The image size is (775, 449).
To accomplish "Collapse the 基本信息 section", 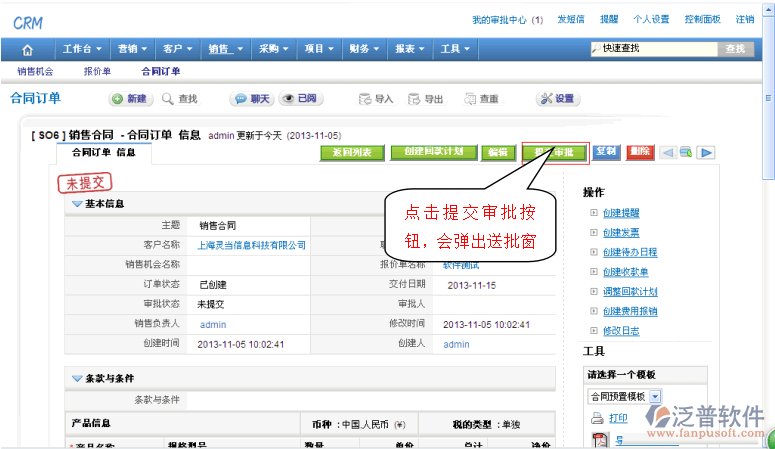I will click(x=77, y=205).
